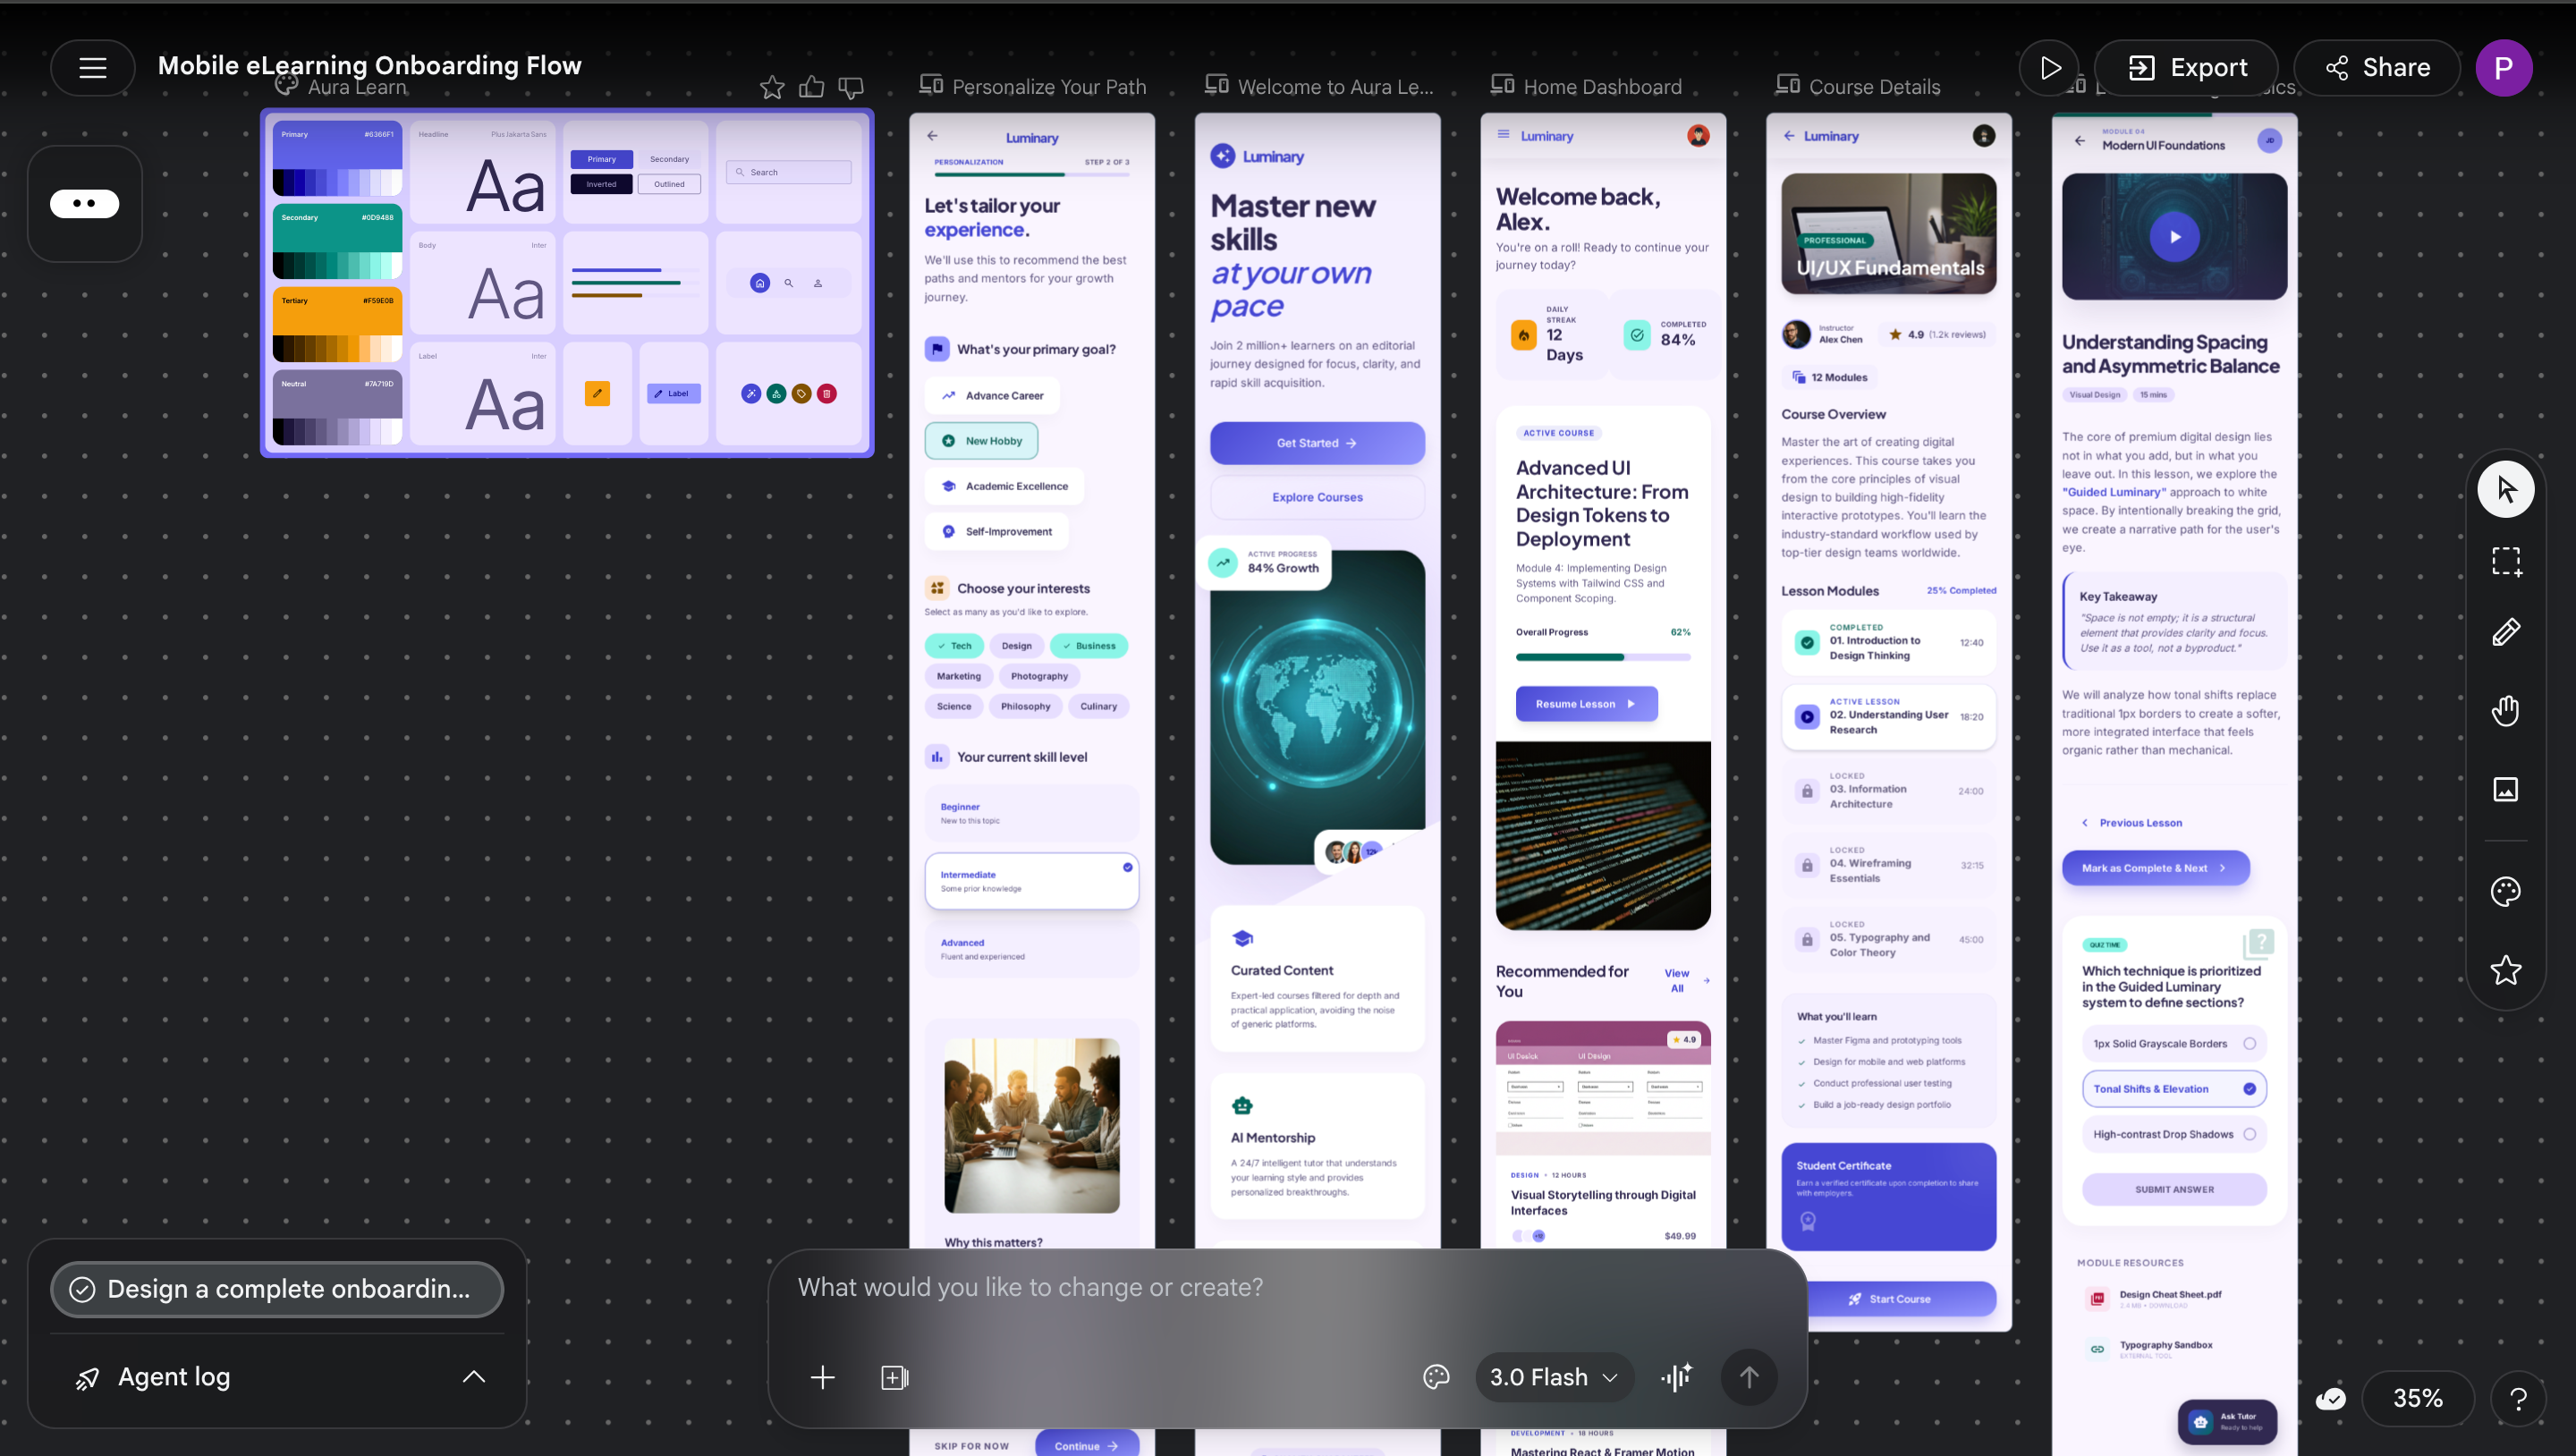The width and height of the screenshot is (2576, 1456).
Task: Open the UI/UX Fundamentals course thumbnail
Action: [1888, 234]
